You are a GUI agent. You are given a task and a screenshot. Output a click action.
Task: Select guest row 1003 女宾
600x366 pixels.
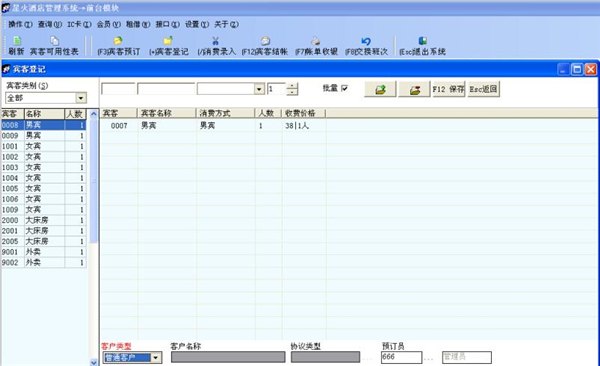pyautogui.click(x=44, y=167)
